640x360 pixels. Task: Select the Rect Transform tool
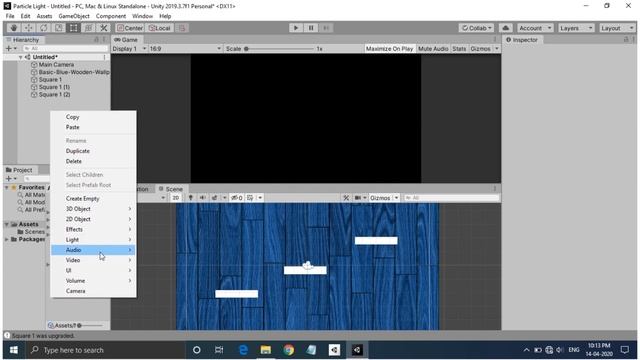point(73,28)
